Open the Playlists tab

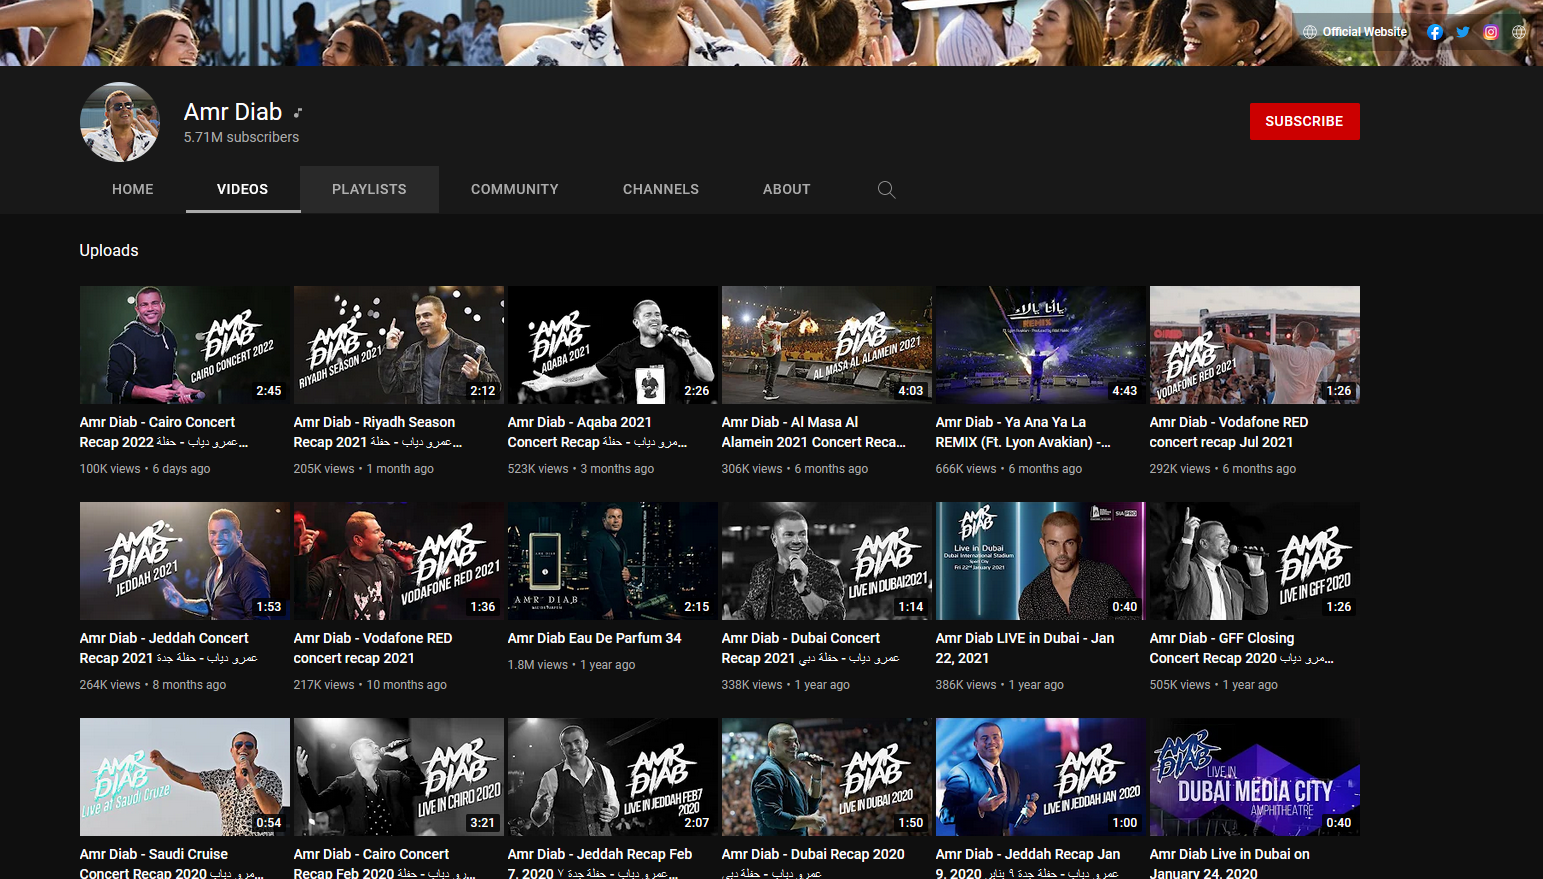369,189
